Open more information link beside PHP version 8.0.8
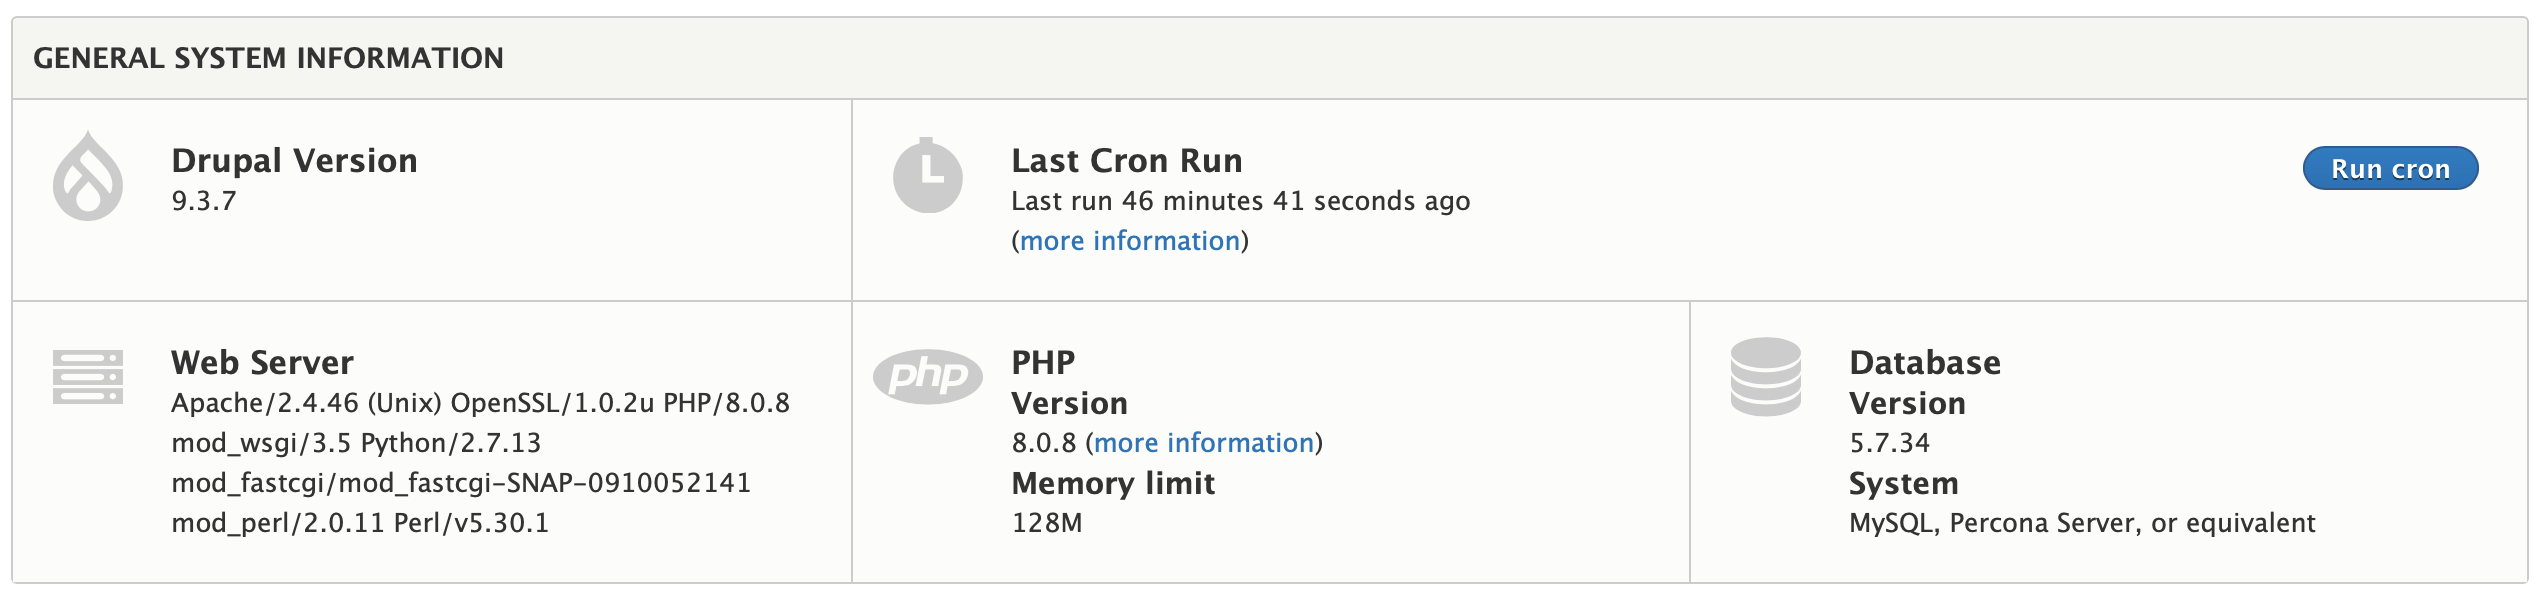The image size is (2544, 598). [x=1204, y=443]
